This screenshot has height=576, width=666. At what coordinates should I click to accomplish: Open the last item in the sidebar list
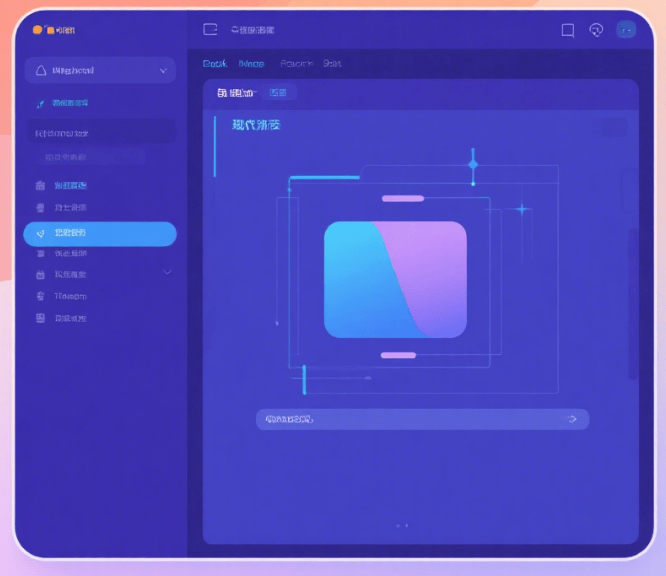[x=70, y=318]
